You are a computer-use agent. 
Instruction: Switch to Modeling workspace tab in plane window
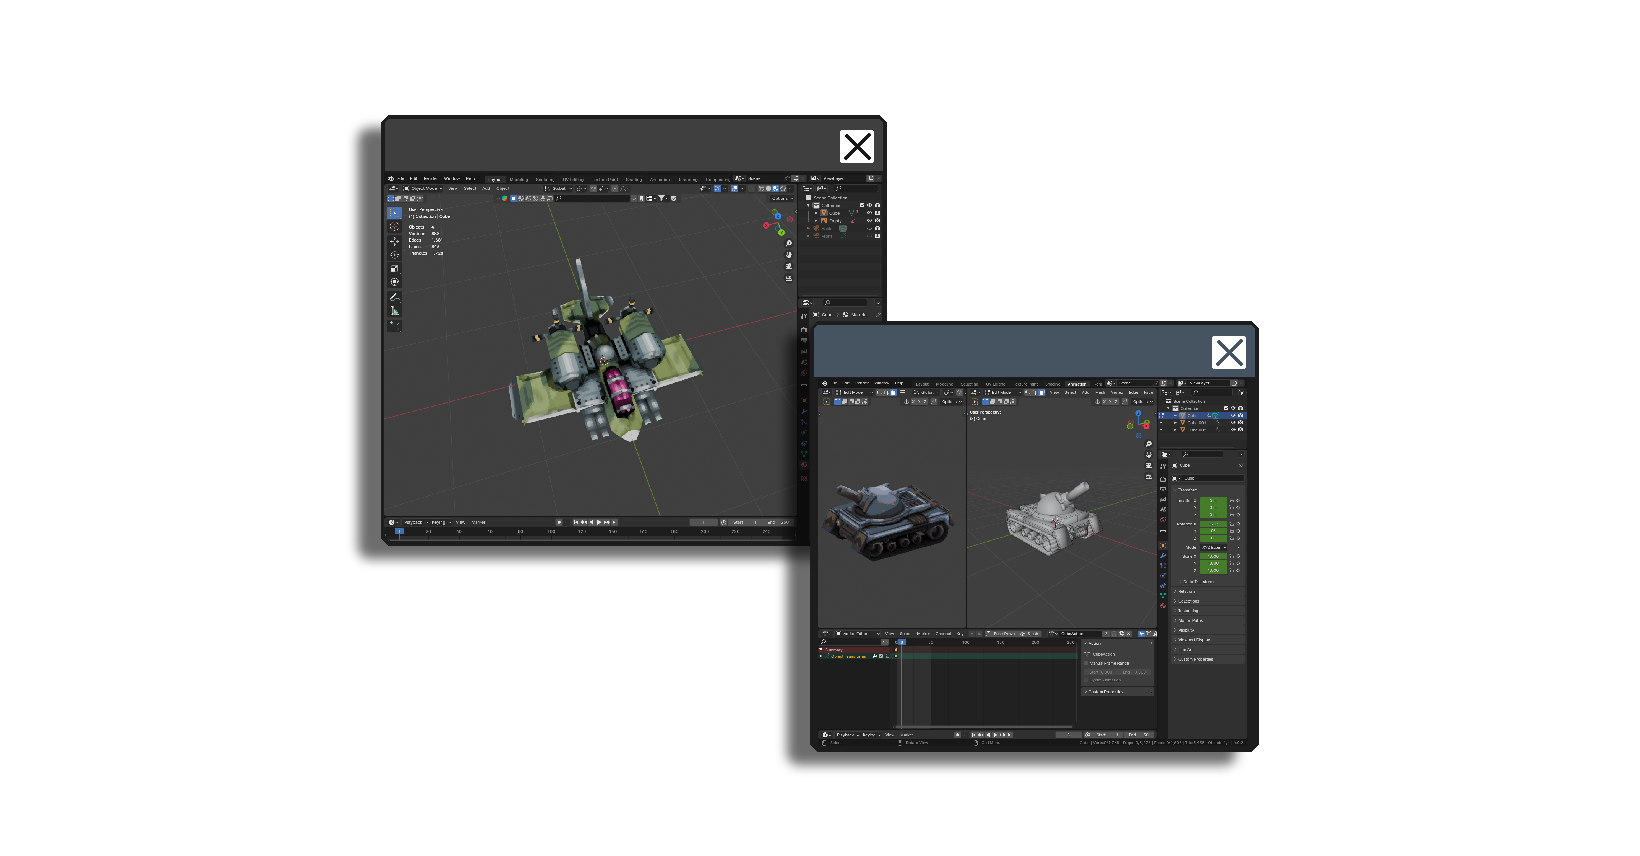[x=519, y=179]
